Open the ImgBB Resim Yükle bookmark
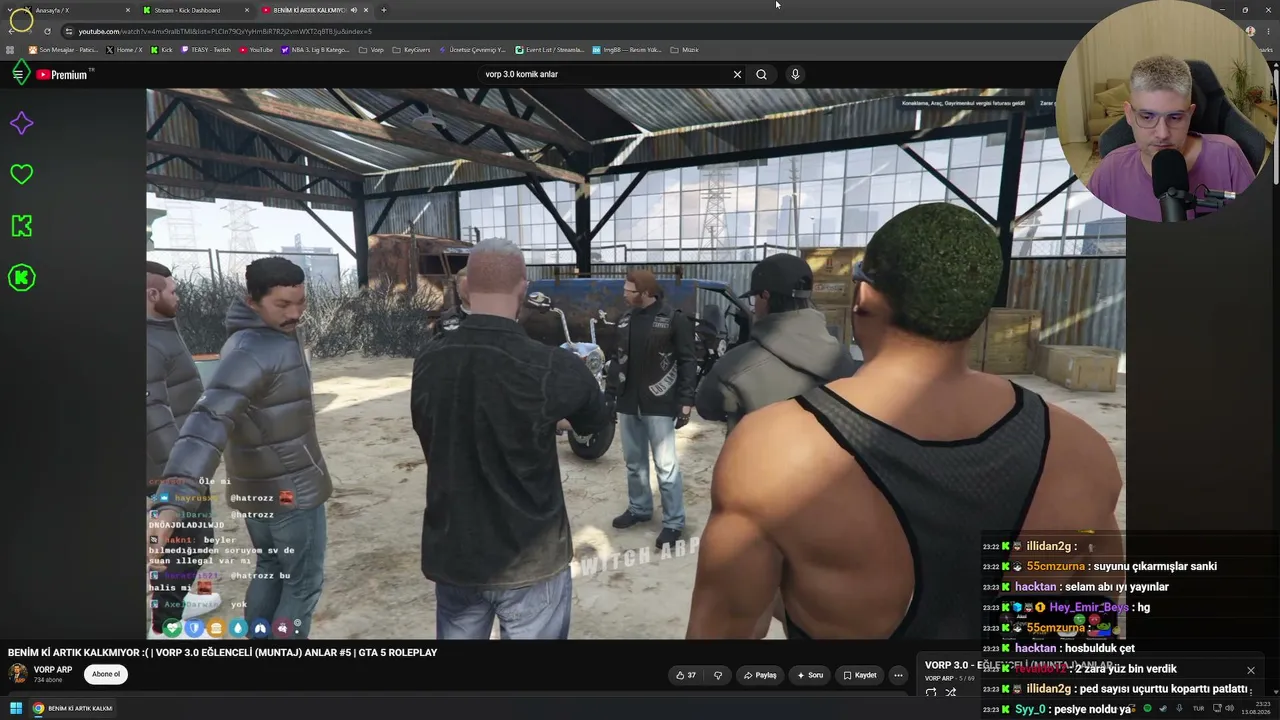 (627, 50)
